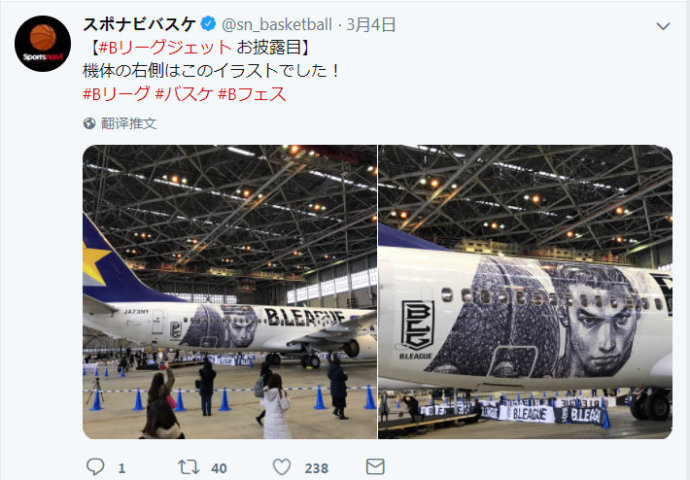Open the direct message envelope icon
The image size is (690, 480).
point(375,467)
